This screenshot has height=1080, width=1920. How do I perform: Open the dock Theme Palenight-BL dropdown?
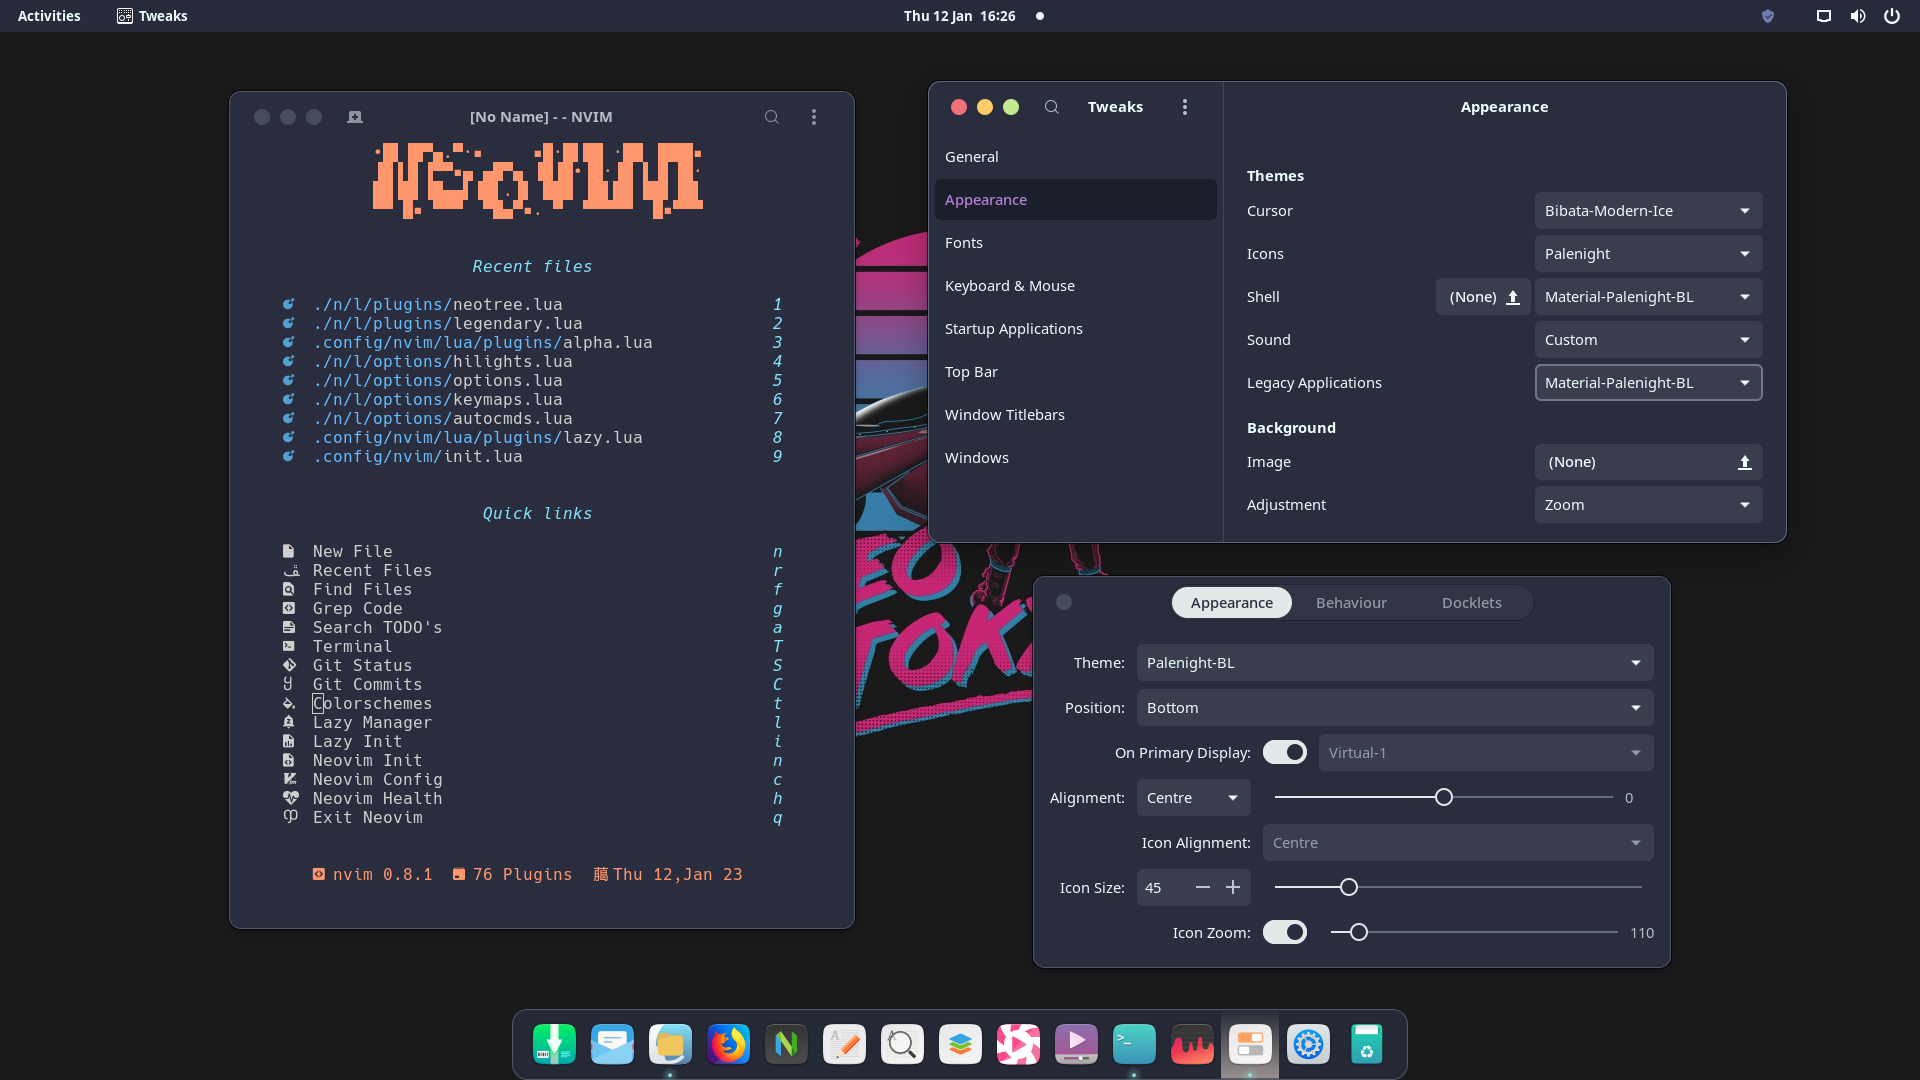[1395, 663]
